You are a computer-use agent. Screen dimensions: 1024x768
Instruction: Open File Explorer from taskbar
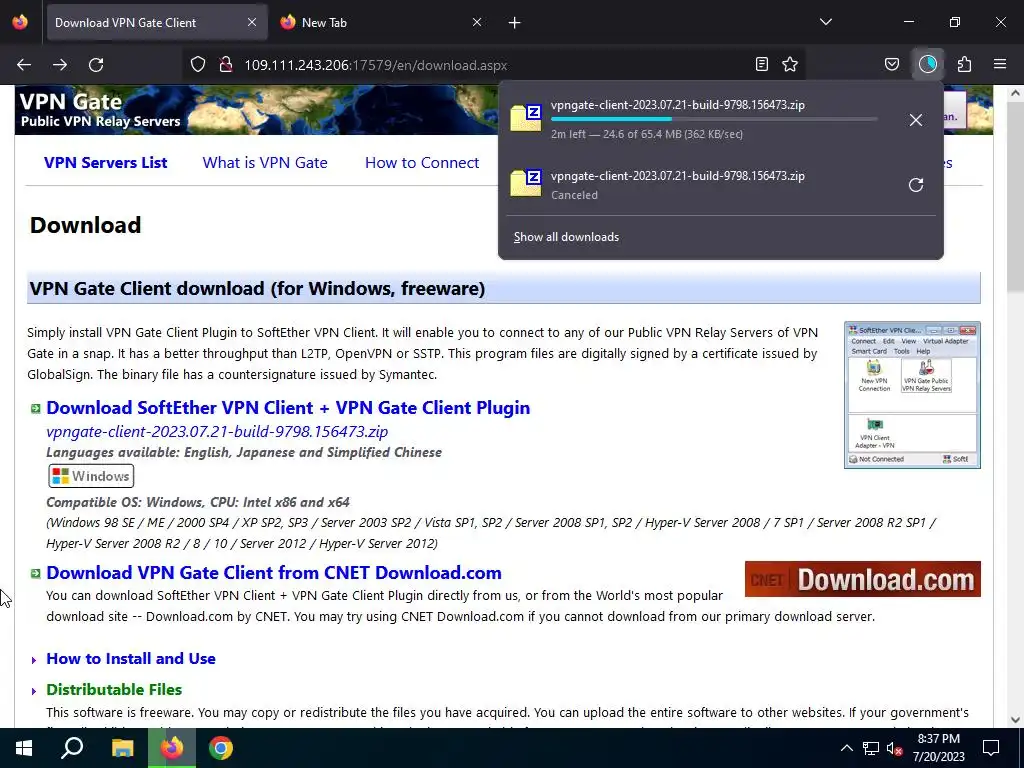(122, 748)
